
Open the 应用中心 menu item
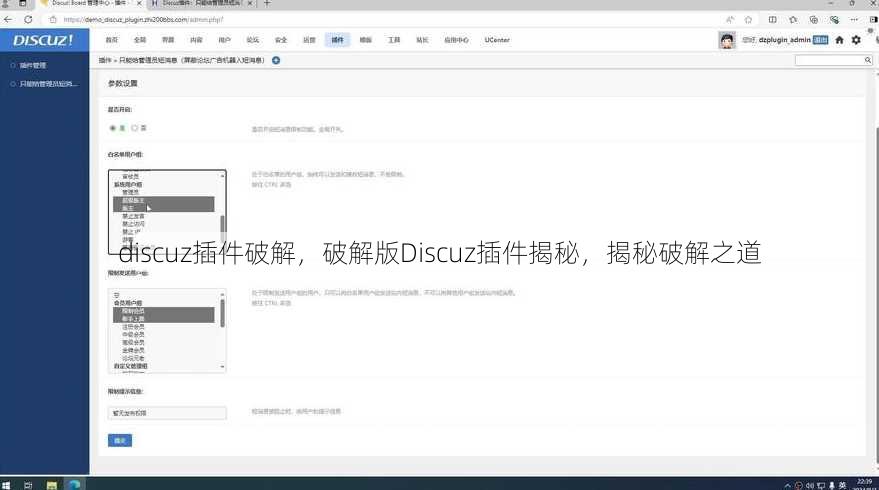pyautogui.click(x=456, y=40)
